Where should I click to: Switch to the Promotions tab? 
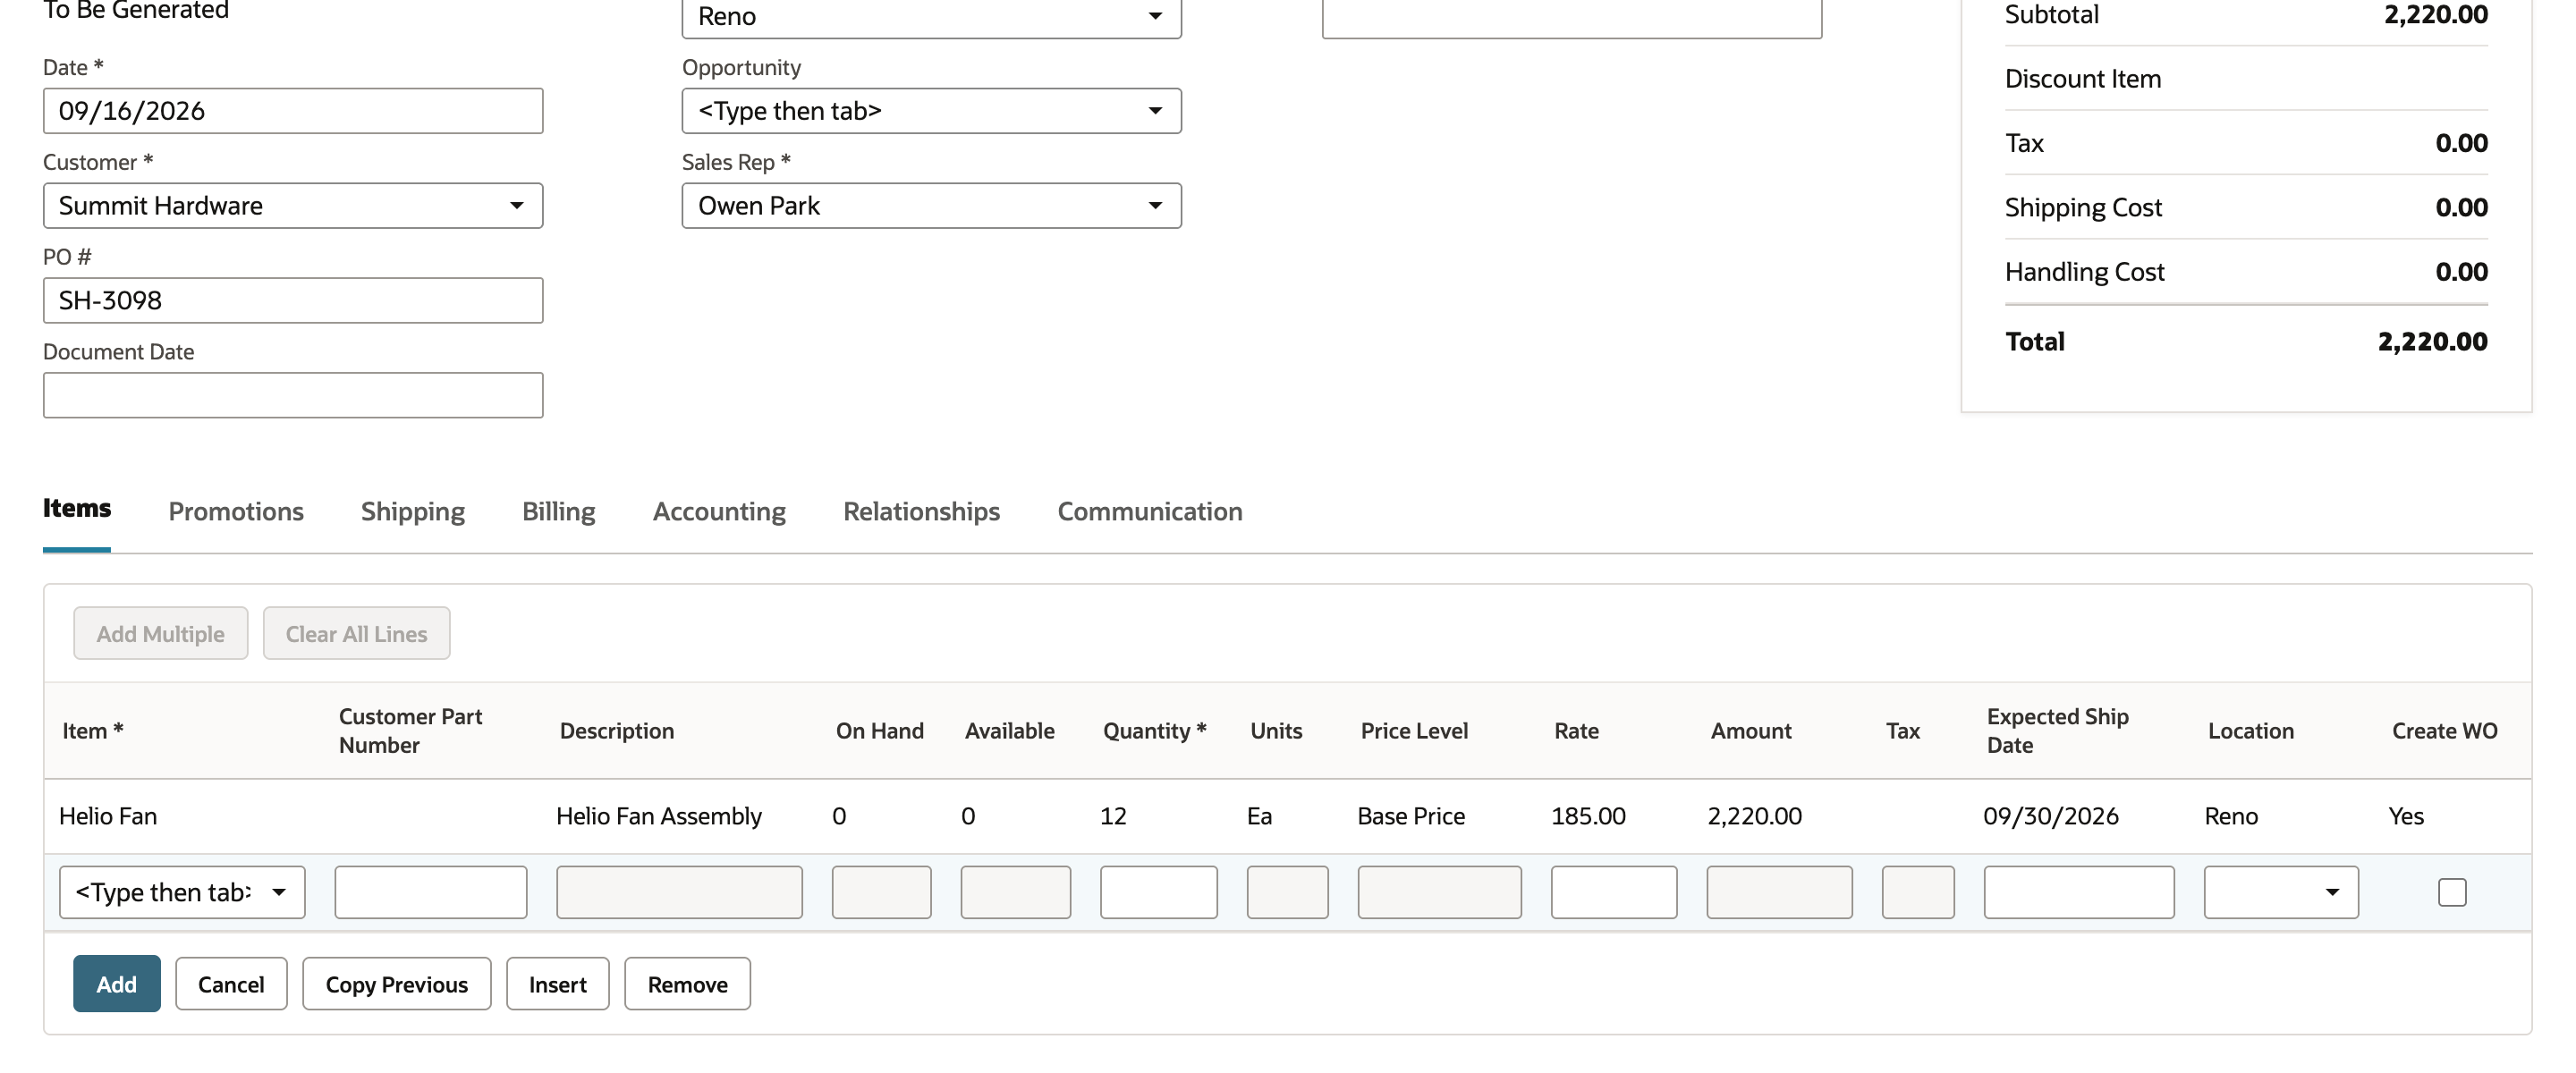236,511
